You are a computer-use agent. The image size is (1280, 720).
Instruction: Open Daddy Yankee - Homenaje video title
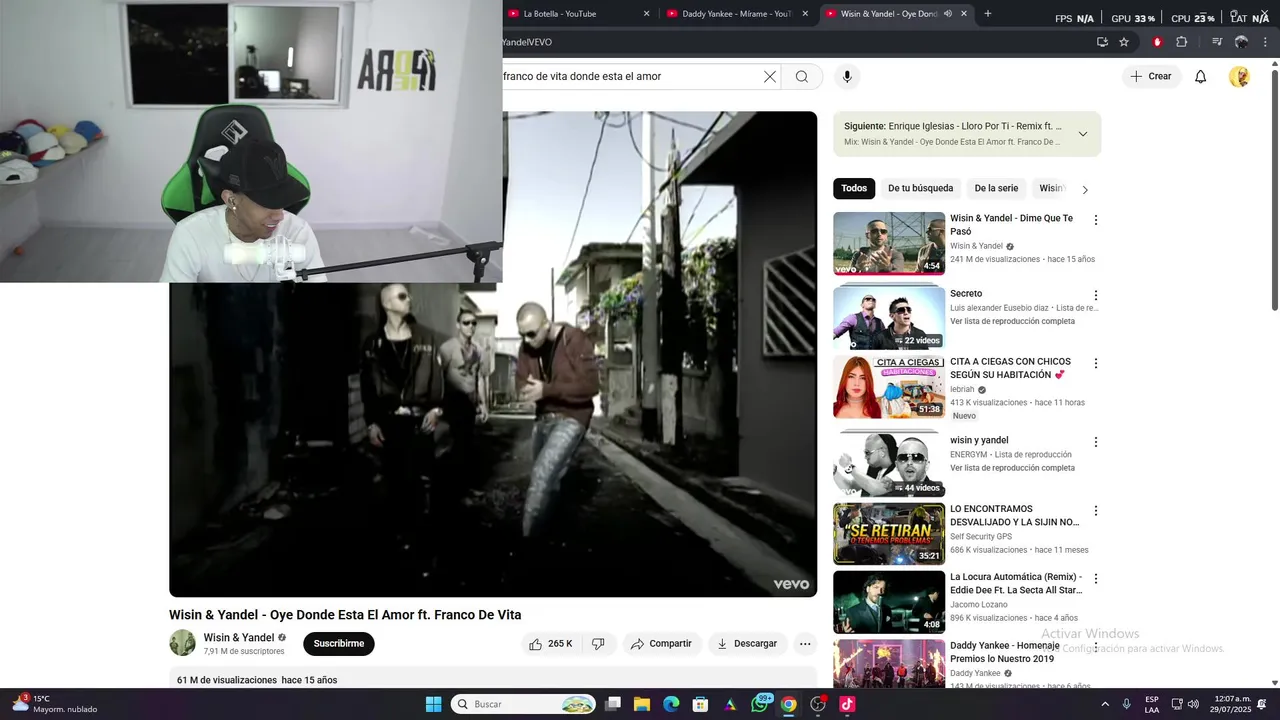[1004, 652]
